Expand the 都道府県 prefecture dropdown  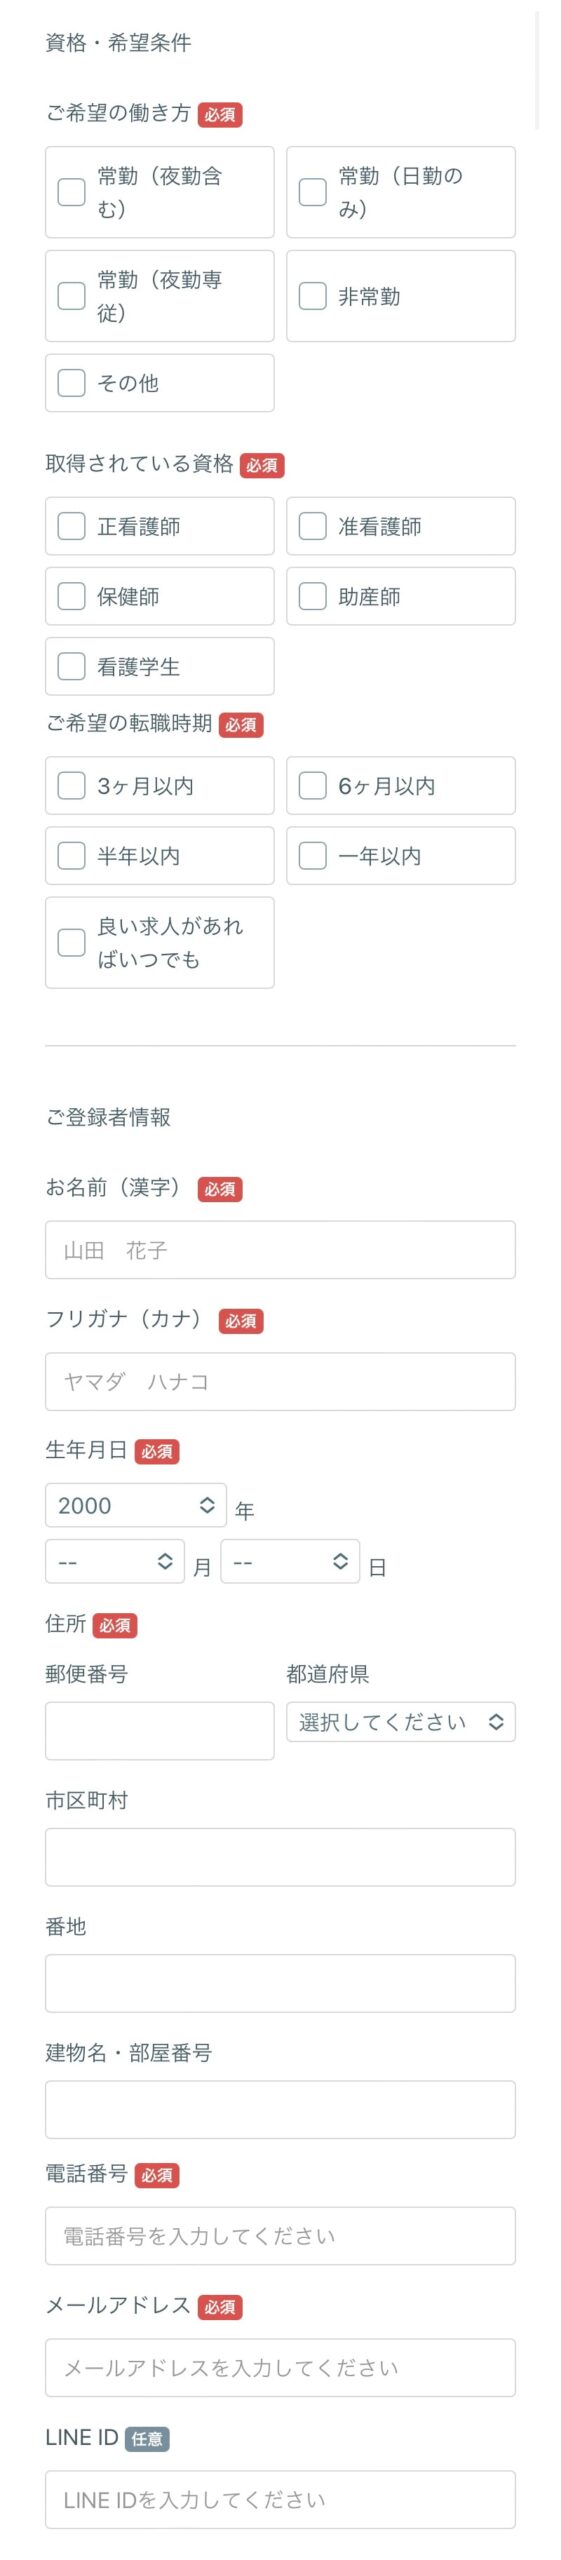click(401, 1722)
